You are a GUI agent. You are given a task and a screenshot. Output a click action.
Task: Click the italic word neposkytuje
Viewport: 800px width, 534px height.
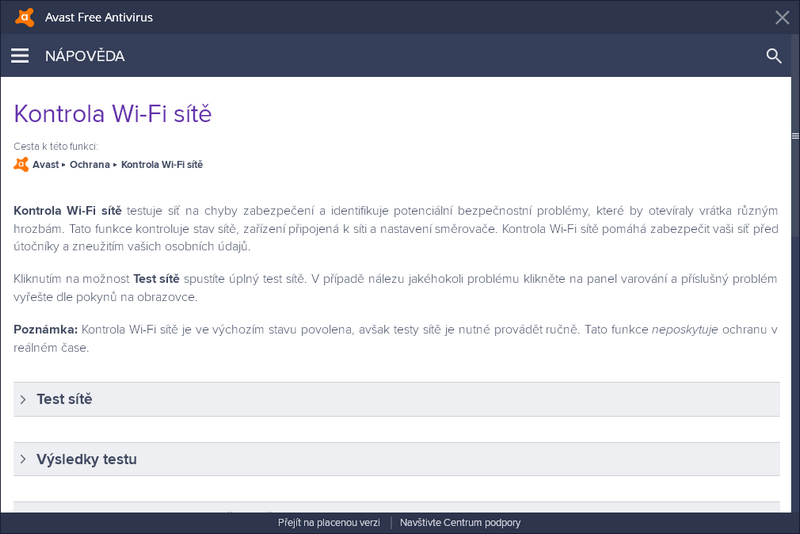685,330
